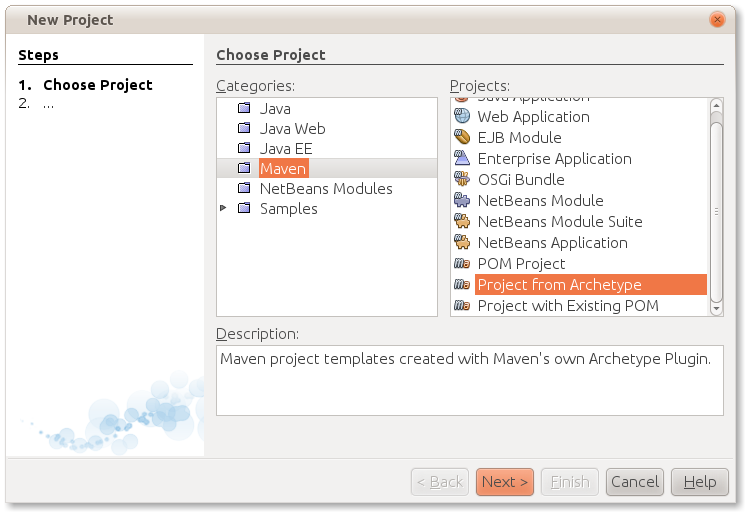The width and height of the screenshot is (745, 512).
Task: Click the NetBeans Module Suite icon
Action: (x=462, y=221)
